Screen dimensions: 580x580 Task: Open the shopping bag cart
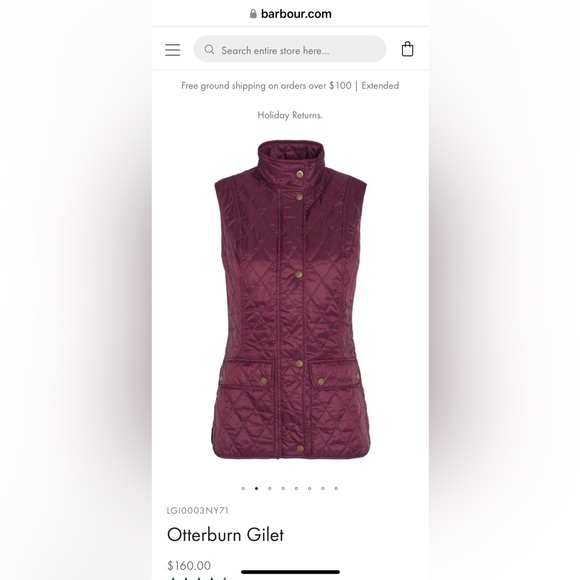[x=407, y=49]
